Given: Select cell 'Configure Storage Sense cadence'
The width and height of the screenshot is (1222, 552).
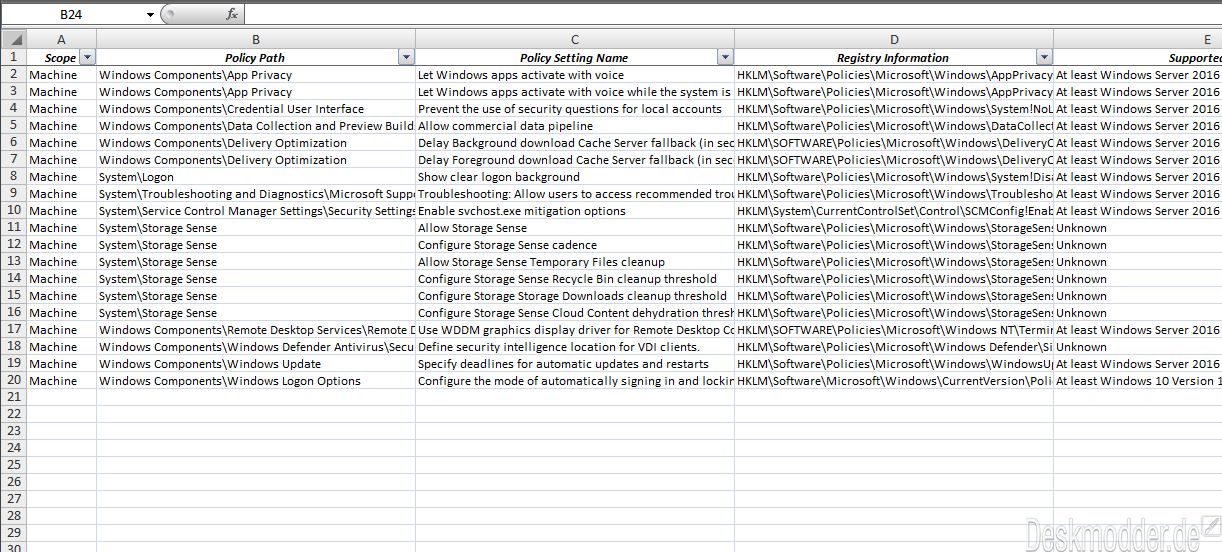Looking at the screenshot, I should (575, 245).
